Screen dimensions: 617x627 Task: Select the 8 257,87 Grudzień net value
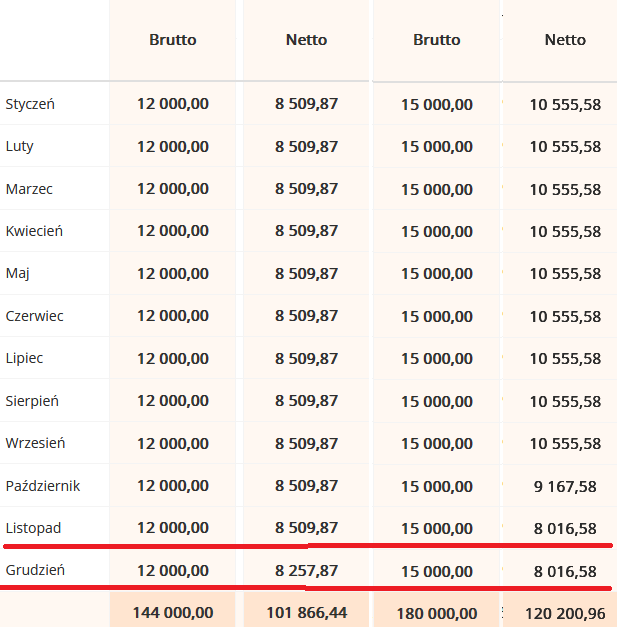click(x=307, y=571)
